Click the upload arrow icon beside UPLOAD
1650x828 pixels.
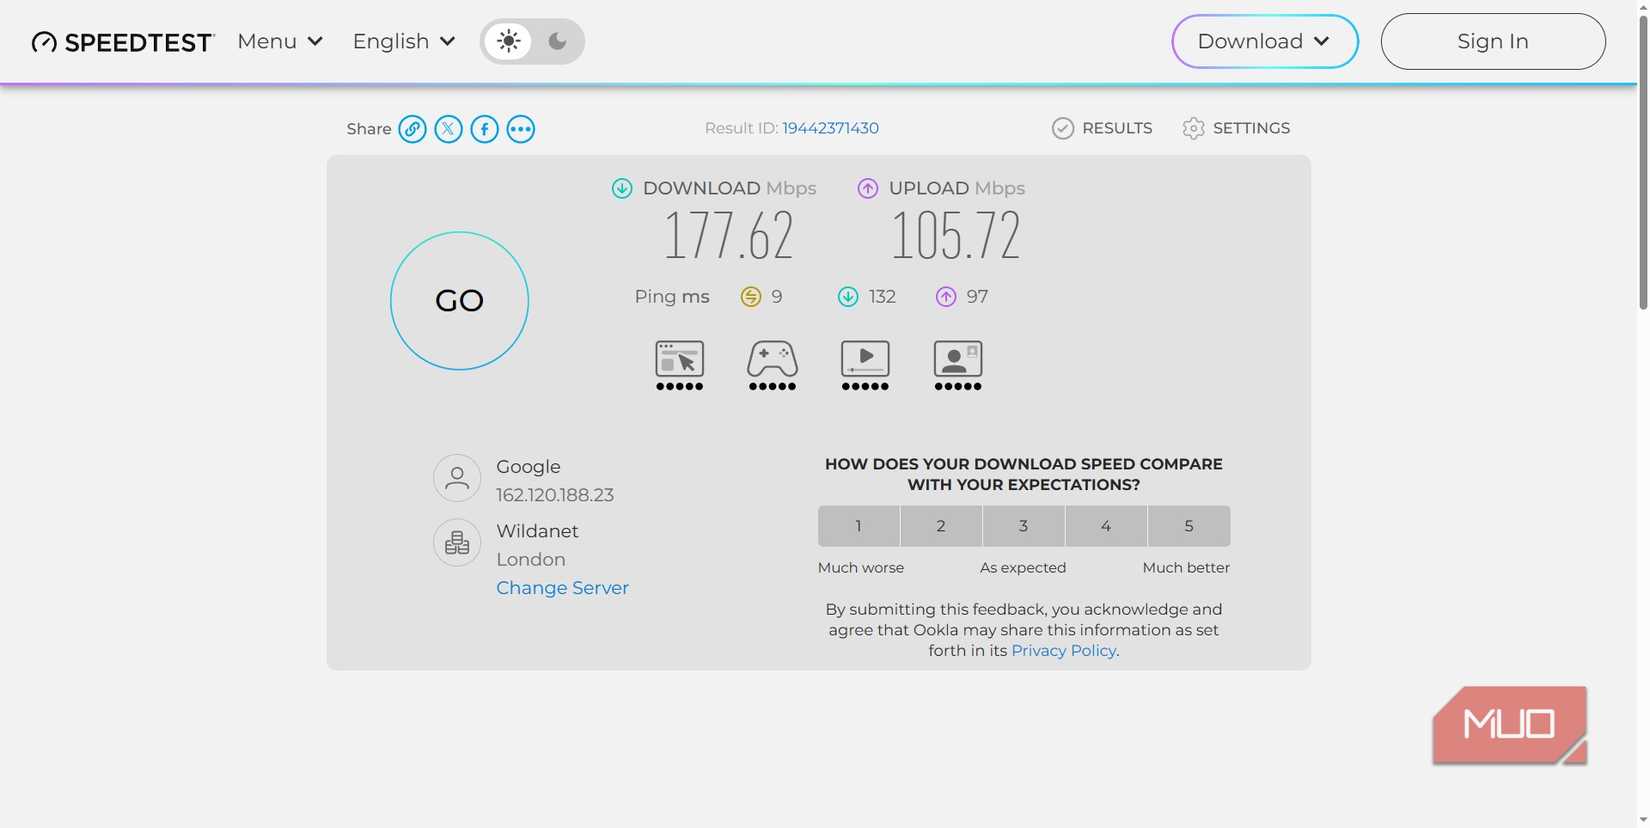867,188
